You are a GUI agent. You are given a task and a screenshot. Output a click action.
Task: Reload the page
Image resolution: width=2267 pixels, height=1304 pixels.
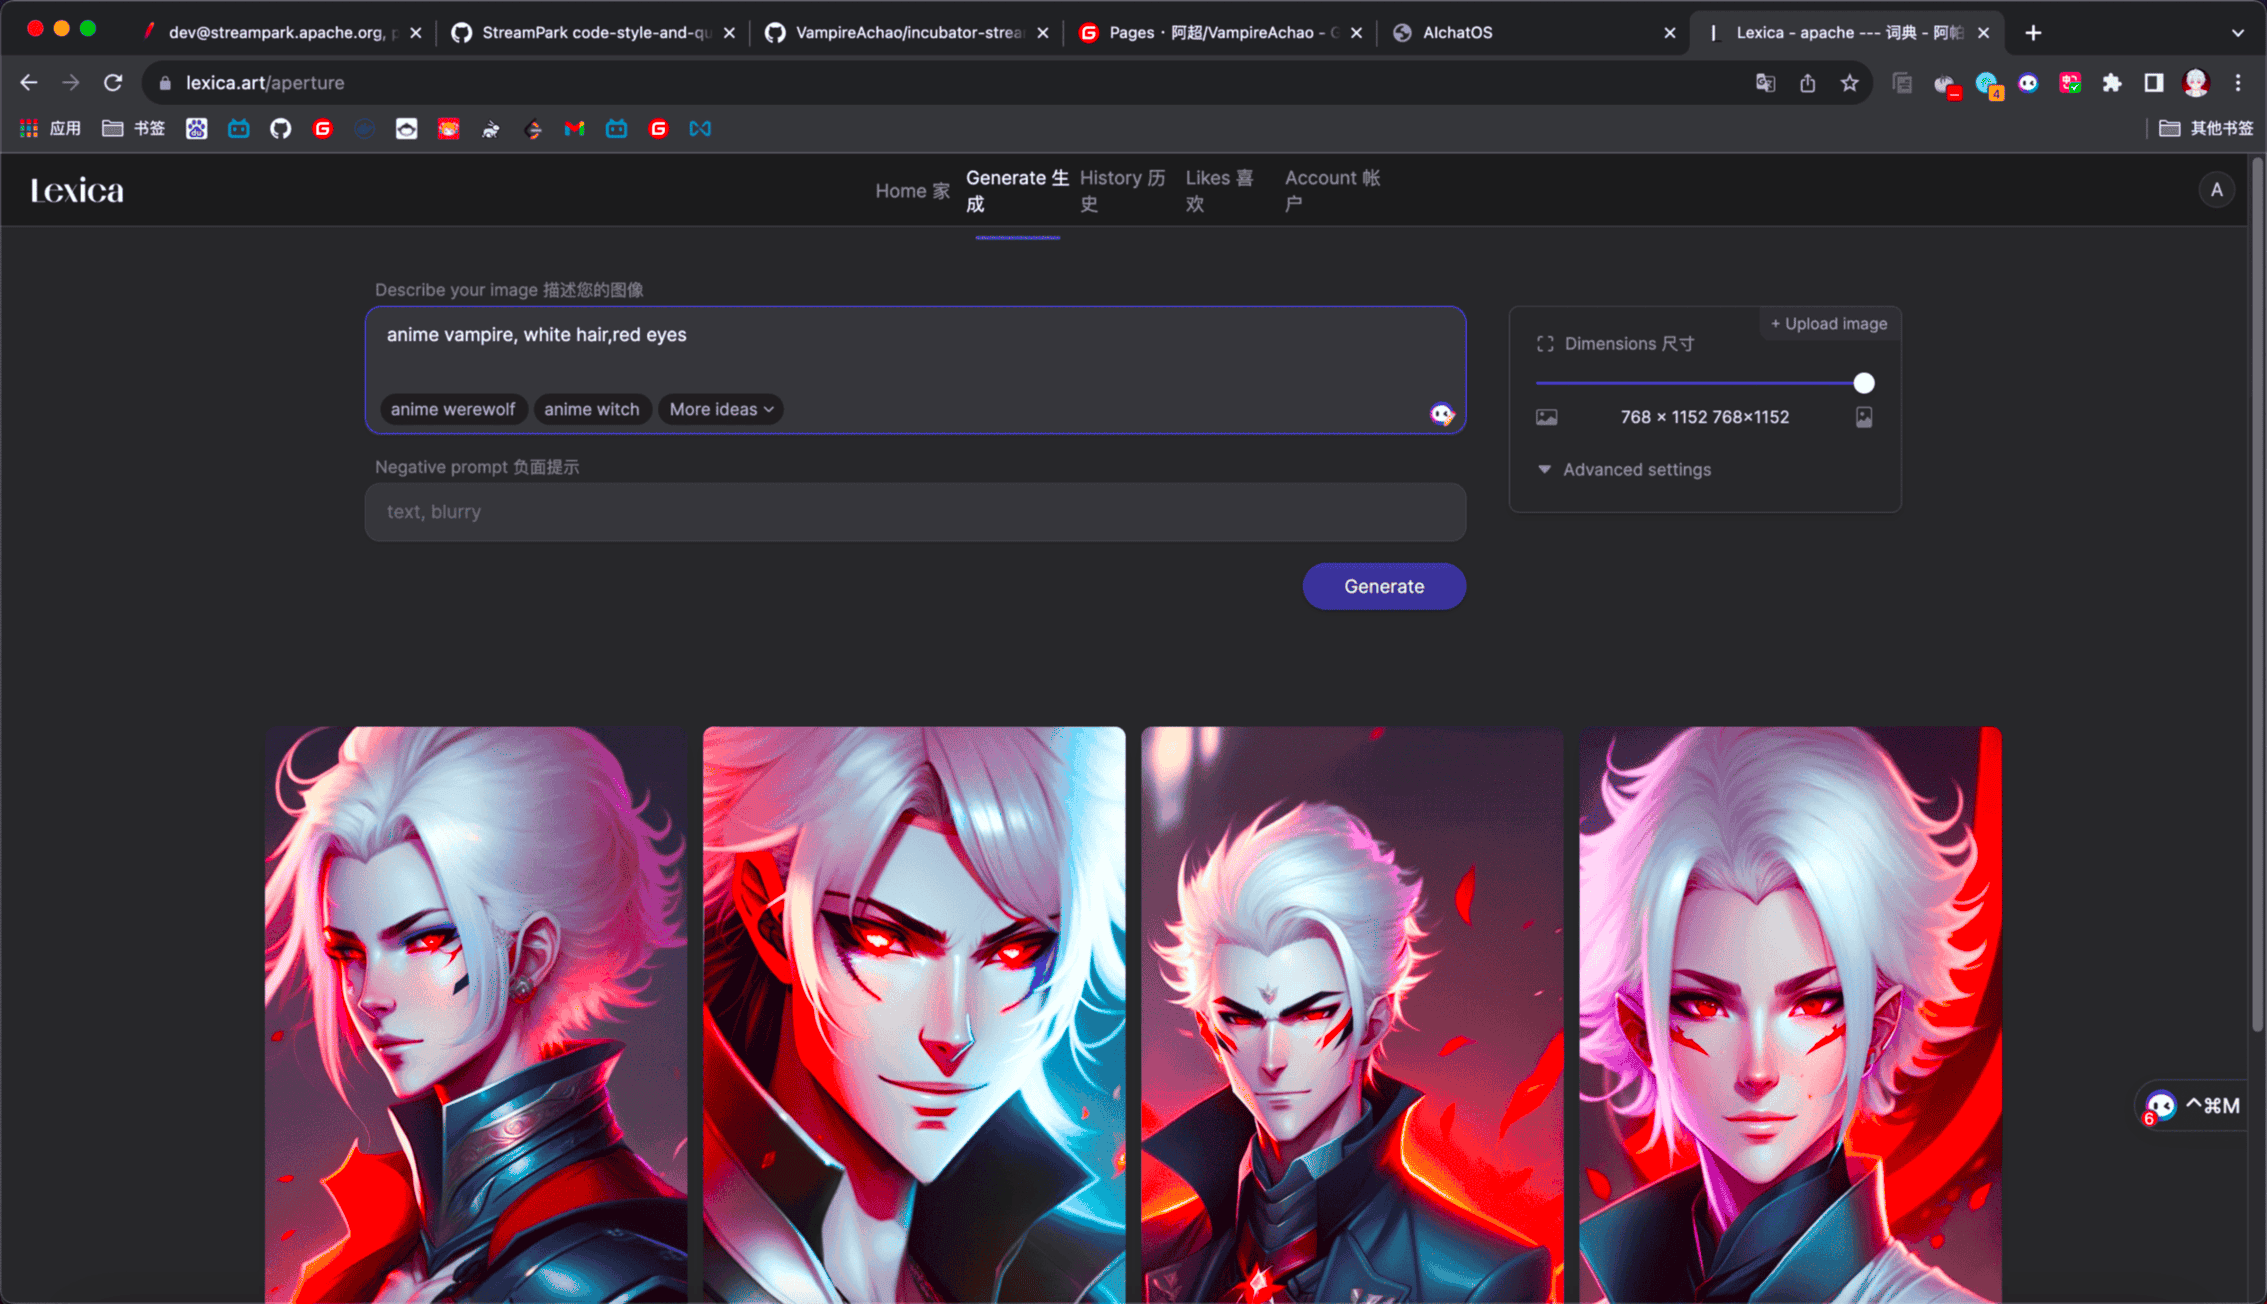[x=113, y=83]
